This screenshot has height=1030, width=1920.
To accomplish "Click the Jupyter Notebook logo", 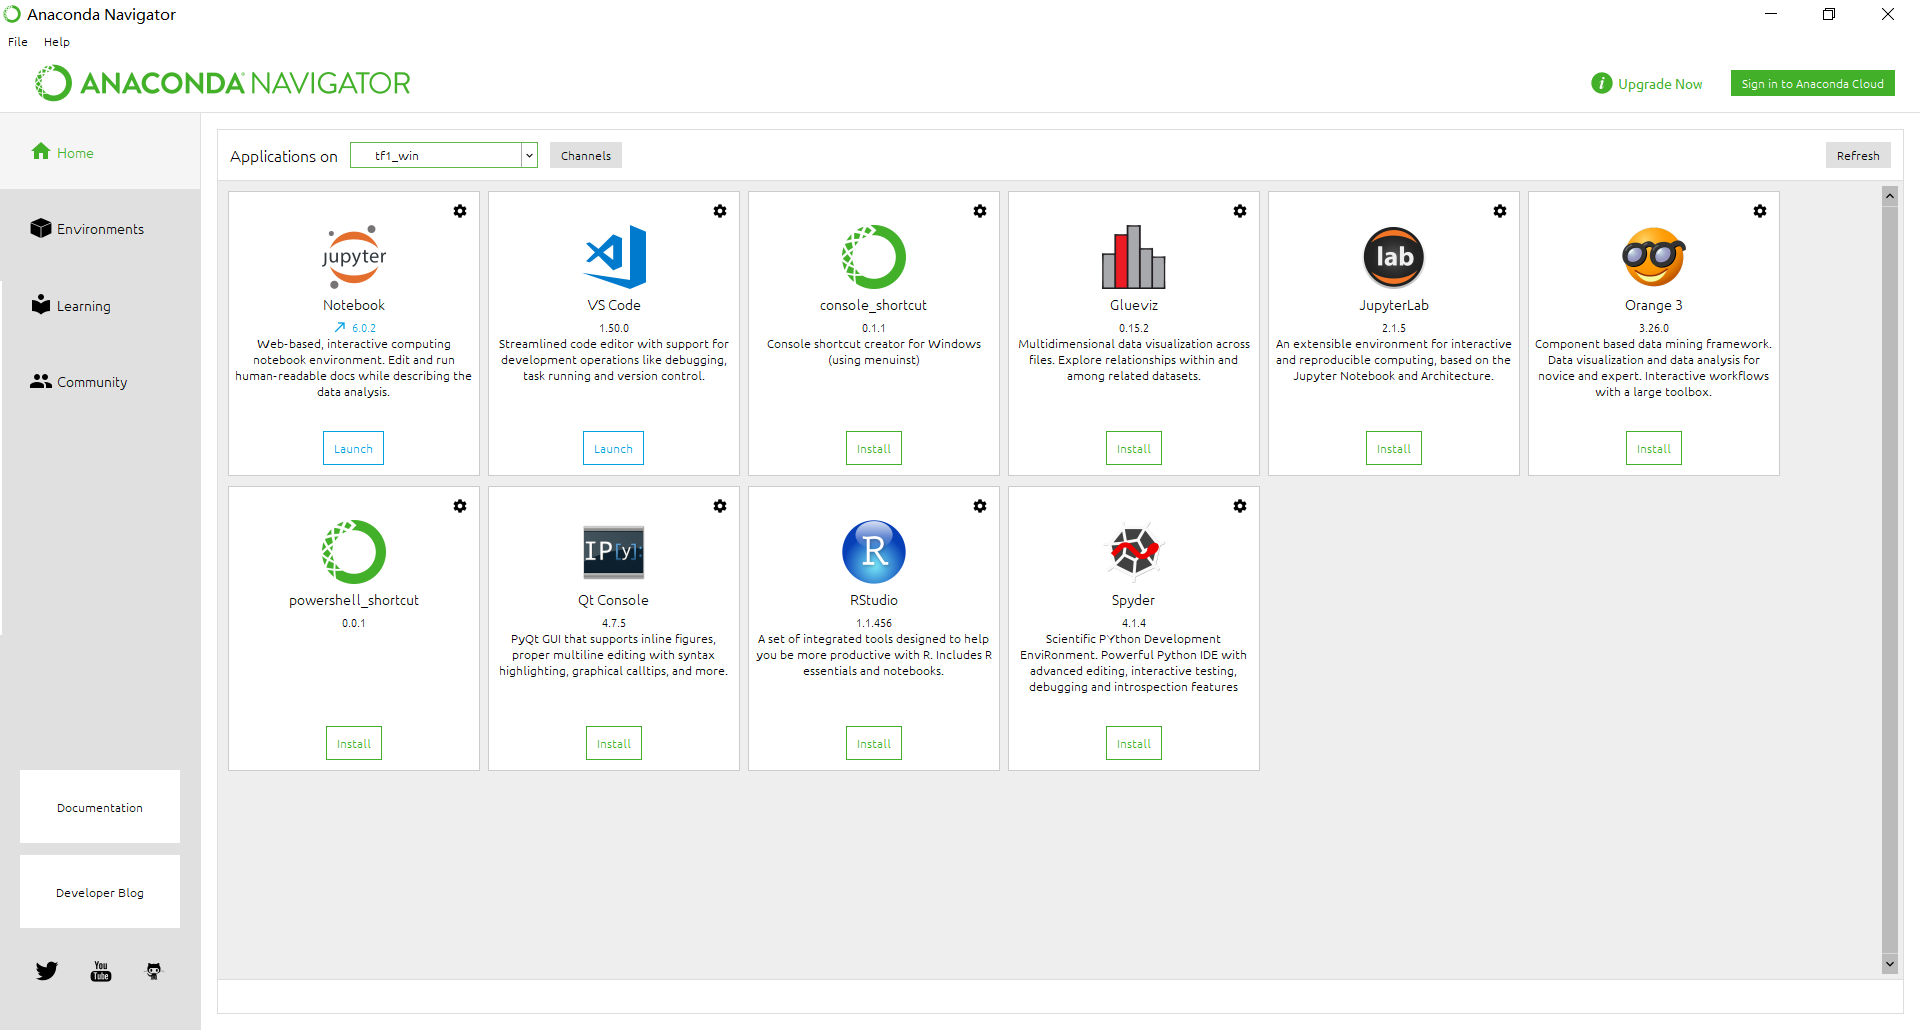I will coord(354,257).
